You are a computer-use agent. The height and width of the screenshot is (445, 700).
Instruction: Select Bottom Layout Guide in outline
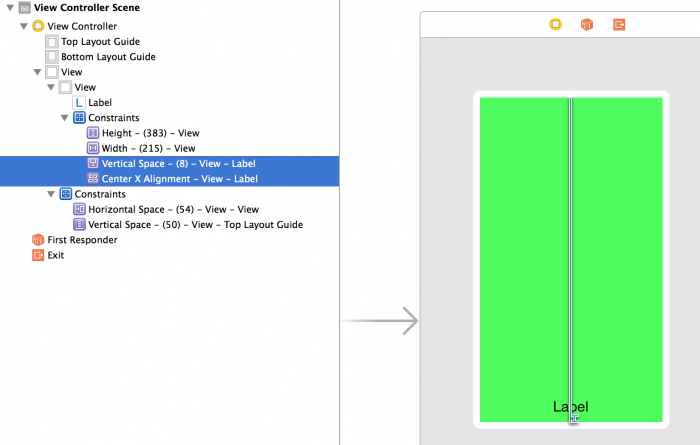pos(108,57)
